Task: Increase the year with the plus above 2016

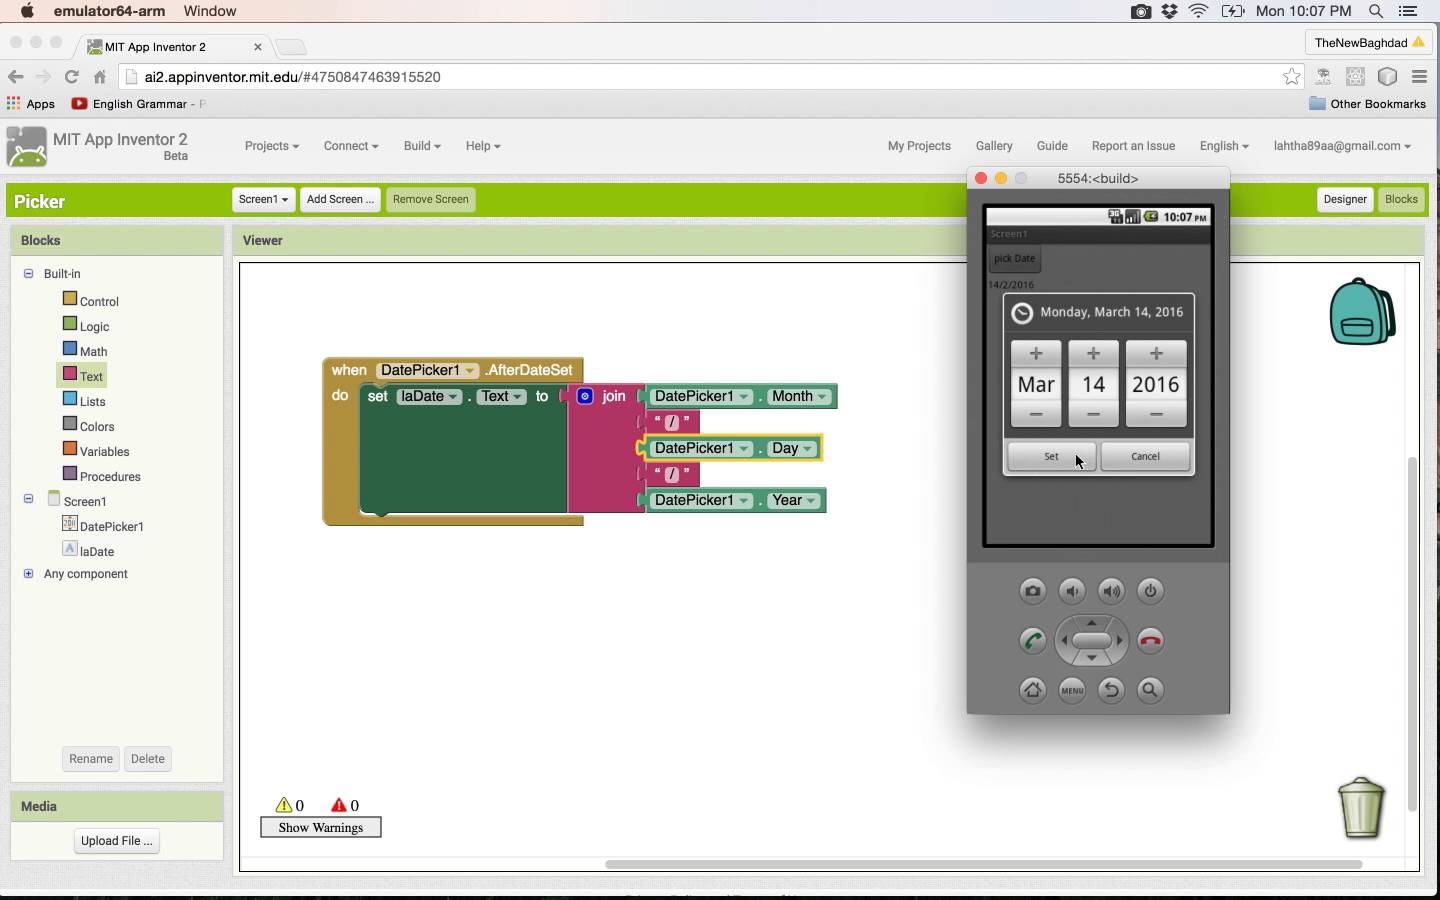Action: point(1156,354)
